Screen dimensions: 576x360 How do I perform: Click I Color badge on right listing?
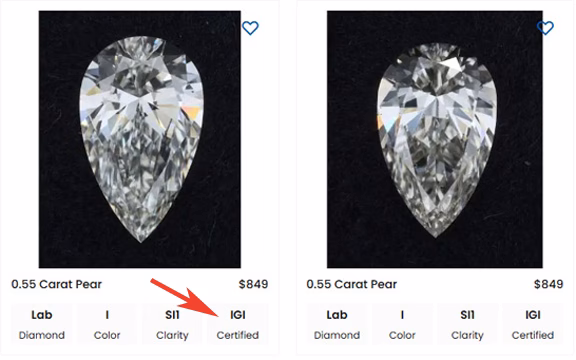[x=402, y=324]
